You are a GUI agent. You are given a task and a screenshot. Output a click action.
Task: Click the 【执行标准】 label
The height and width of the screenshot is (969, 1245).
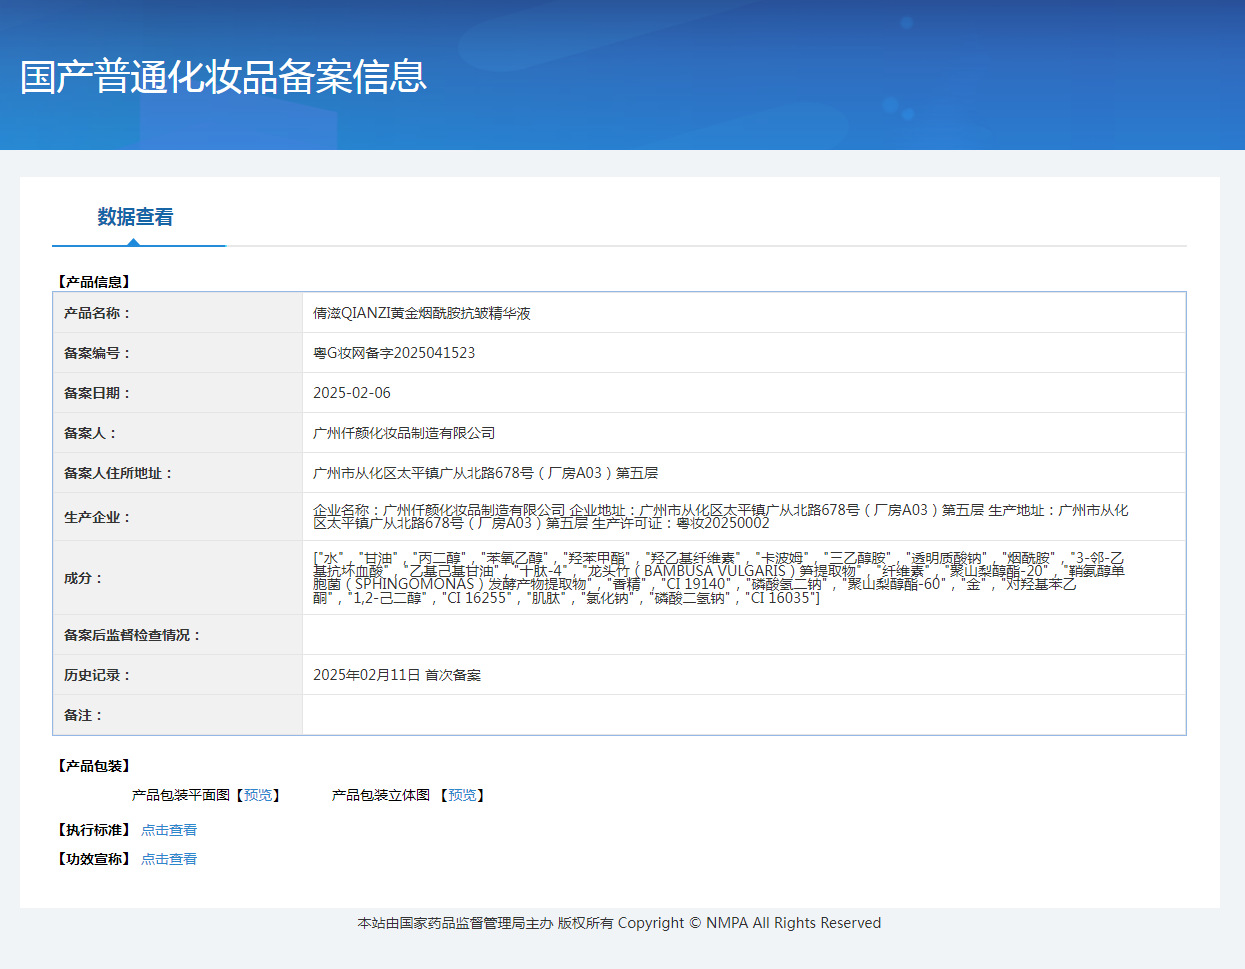click(x=93, y=830)
